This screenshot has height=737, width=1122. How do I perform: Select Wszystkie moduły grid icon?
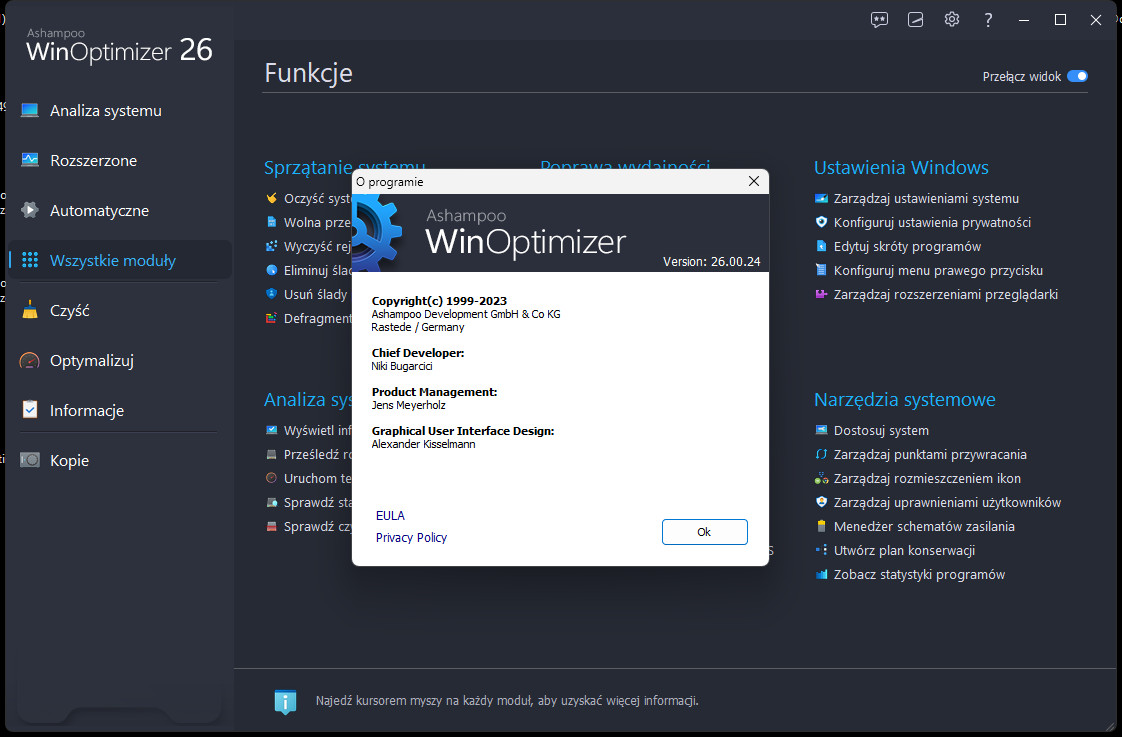(x=29, y=260)
